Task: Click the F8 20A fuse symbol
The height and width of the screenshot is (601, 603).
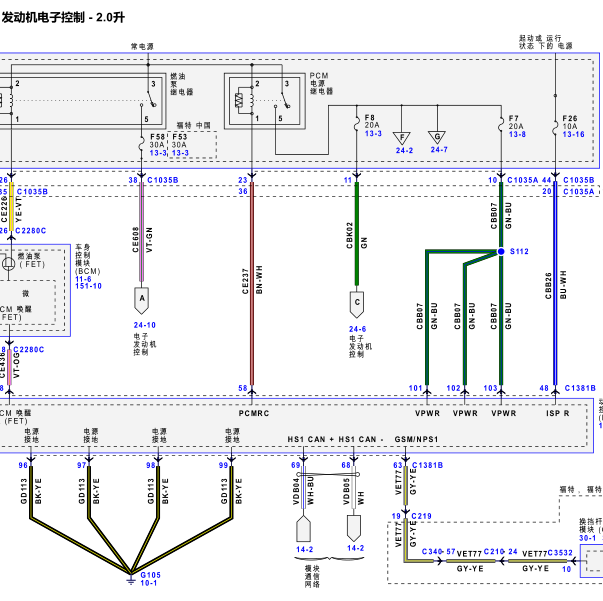Action: tap(356, 124)
